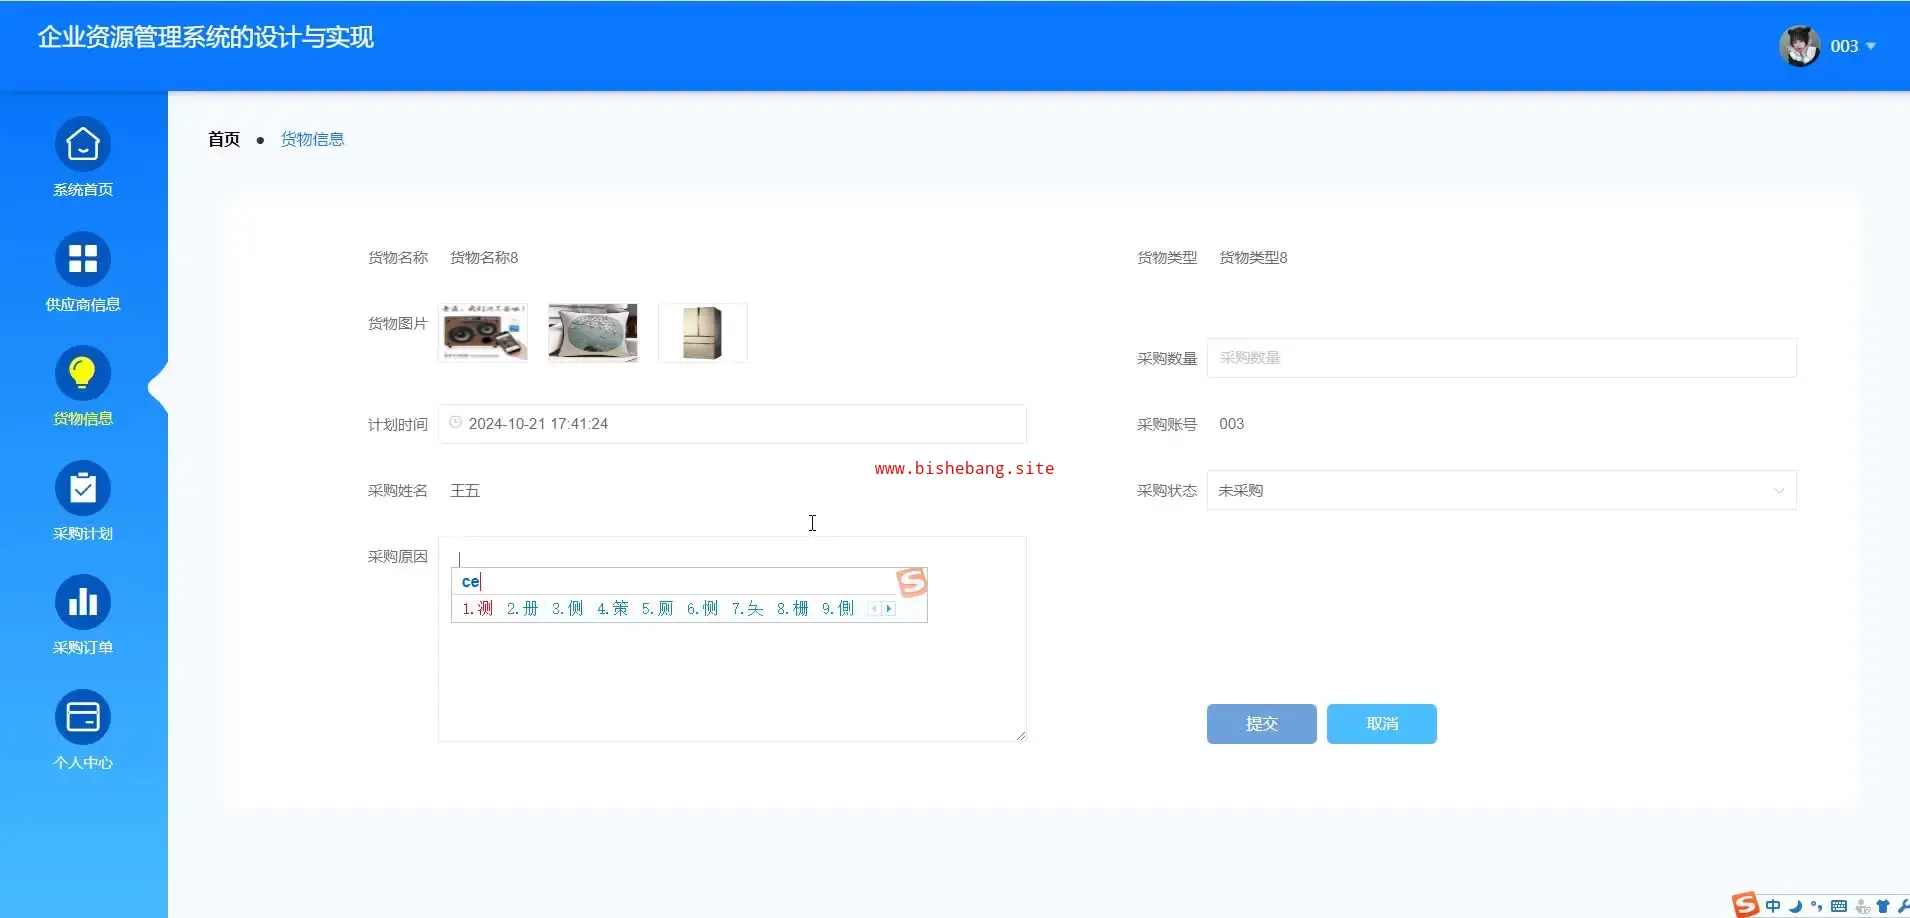This screenshot has width=1910, height=918.
Task: Open the 货物信息 menu label in sidebar
Action: (x=83, y=419)
